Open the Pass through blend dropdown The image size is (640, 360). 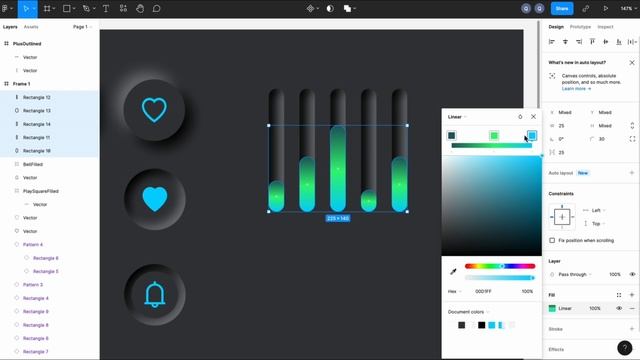(575, 274)
